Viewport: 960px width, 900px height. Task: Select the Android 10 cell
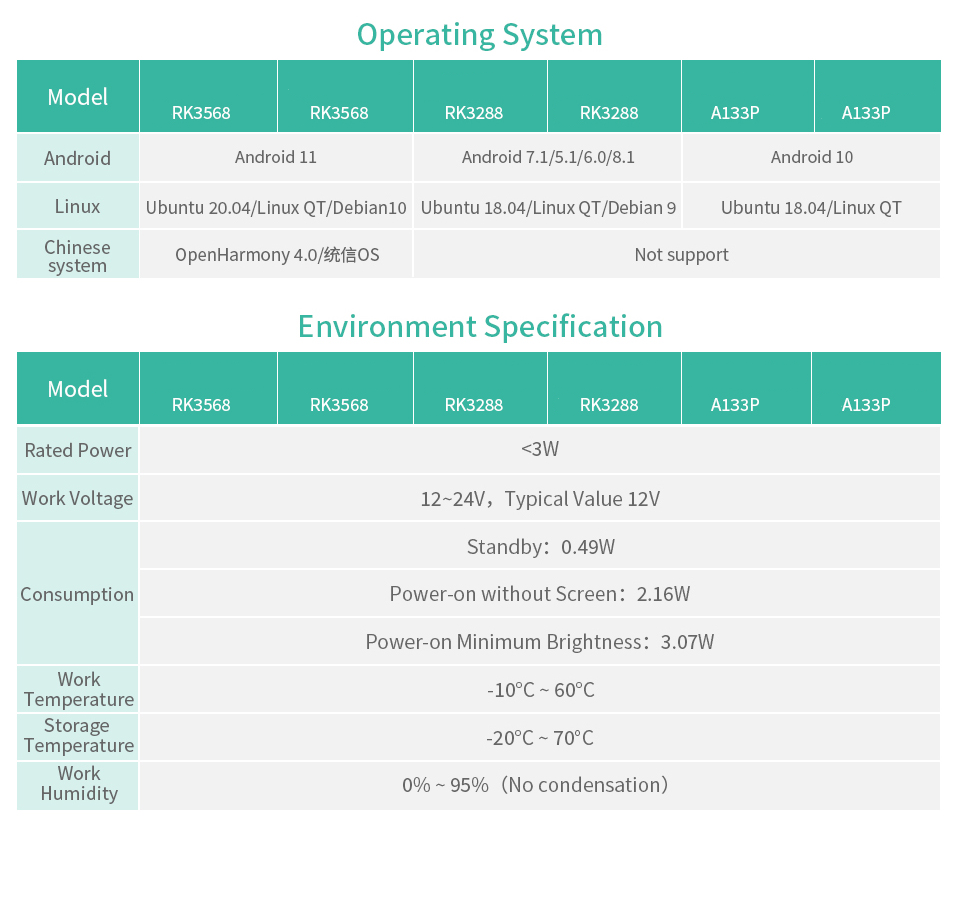pyautogui.click(x=811, y=157)
